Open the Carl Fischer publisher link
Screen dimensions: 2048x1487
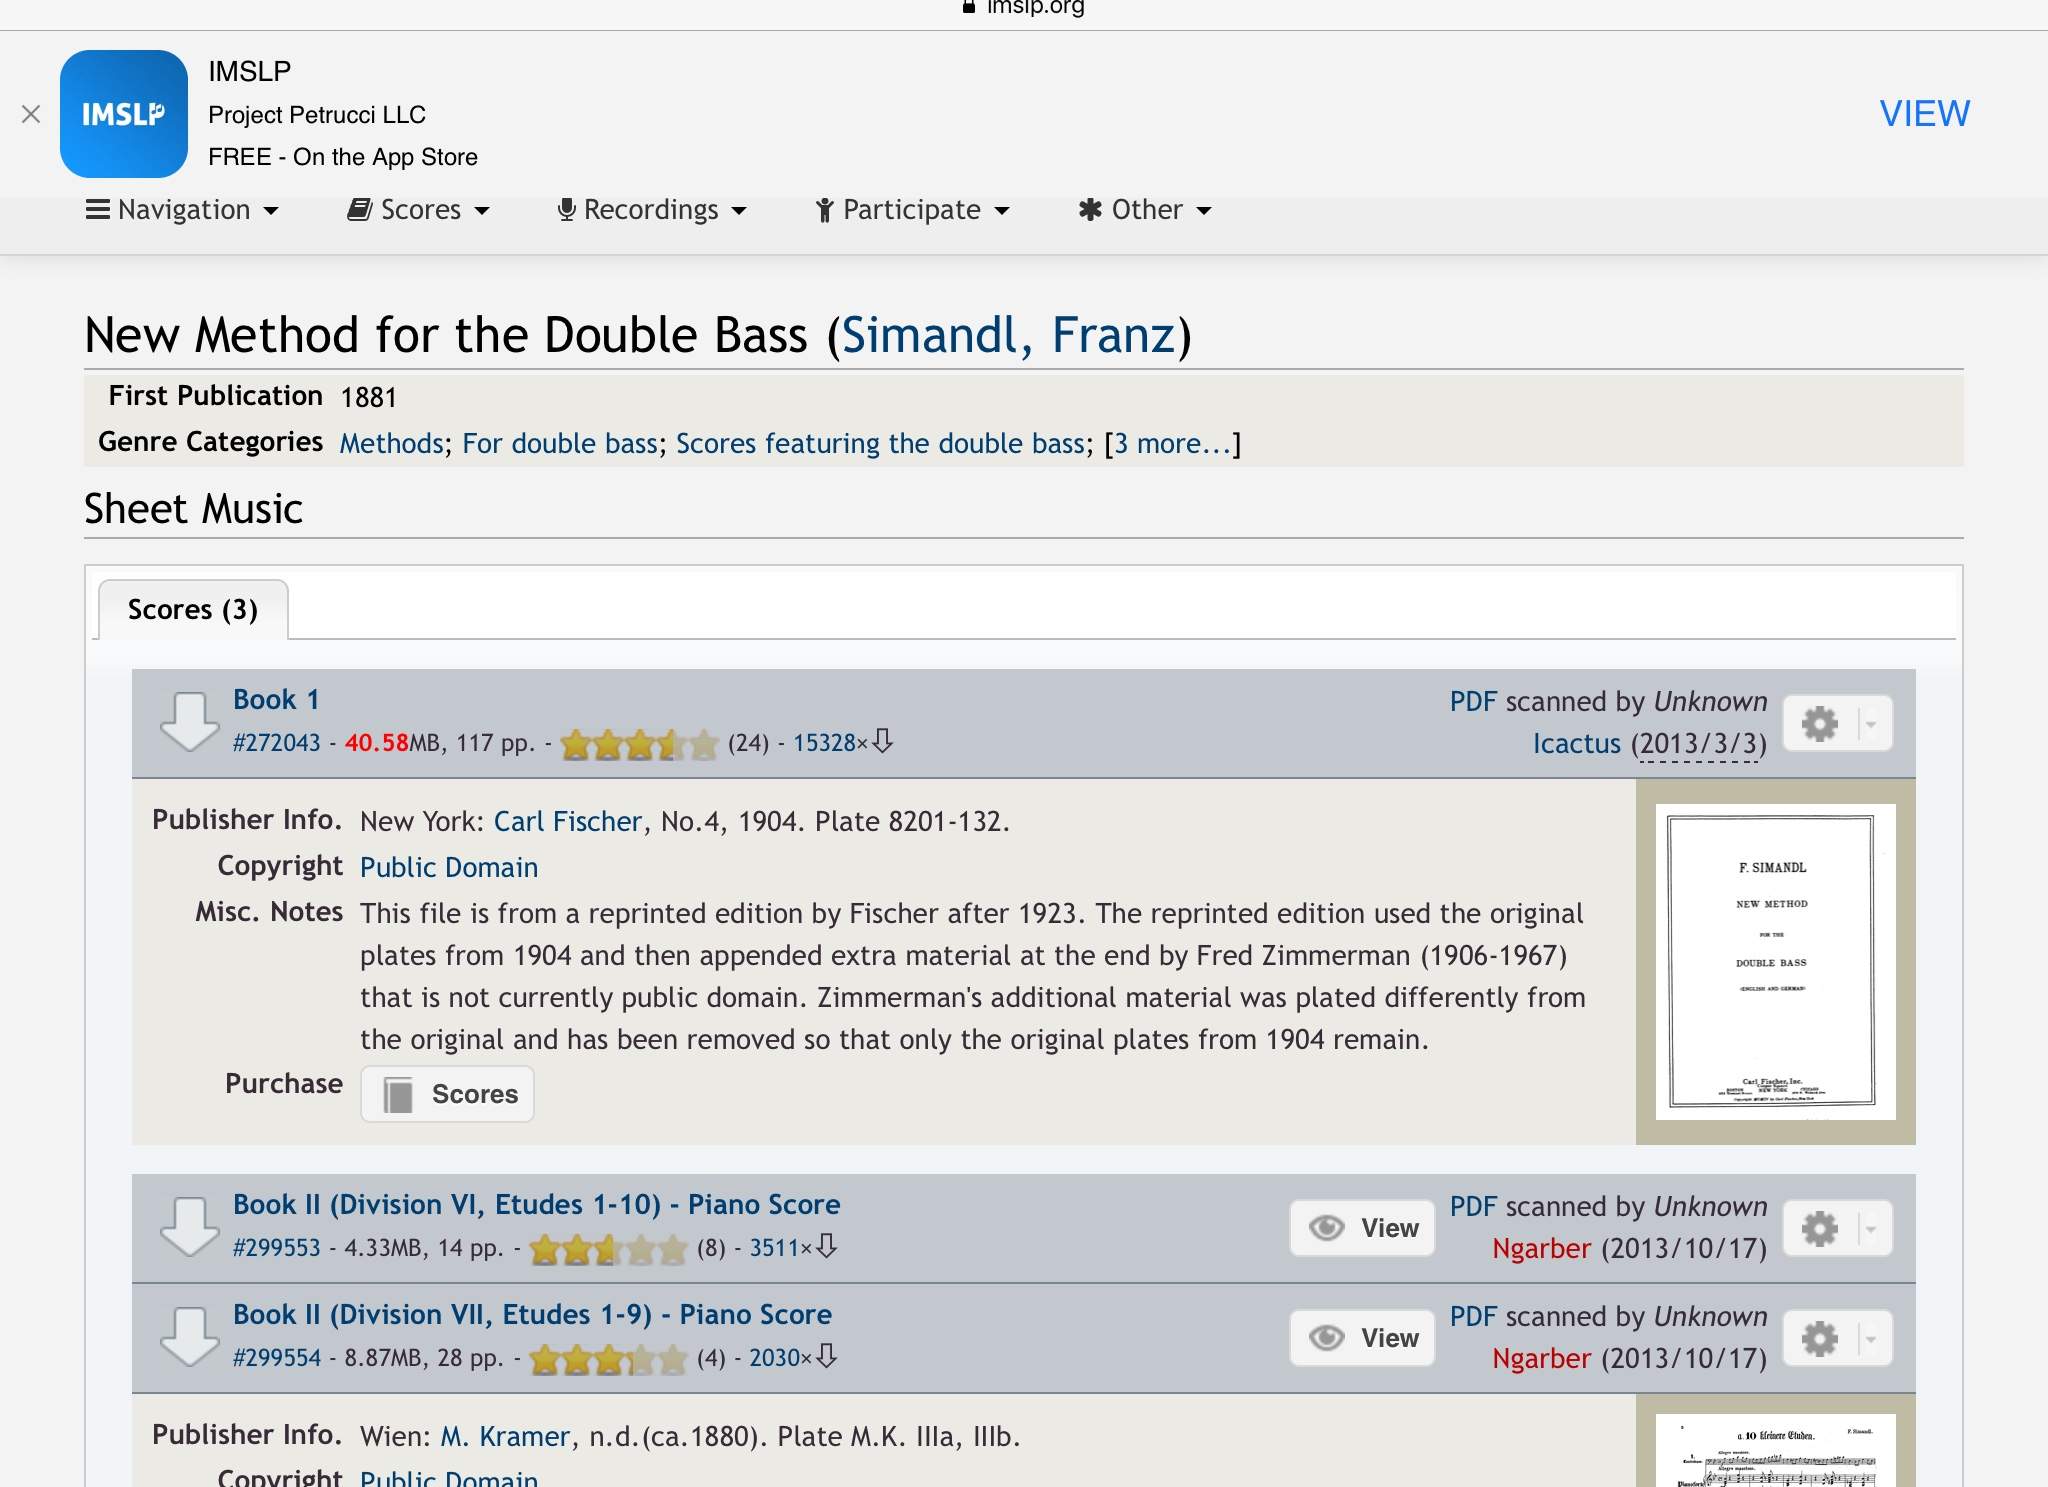coord(568,821)
